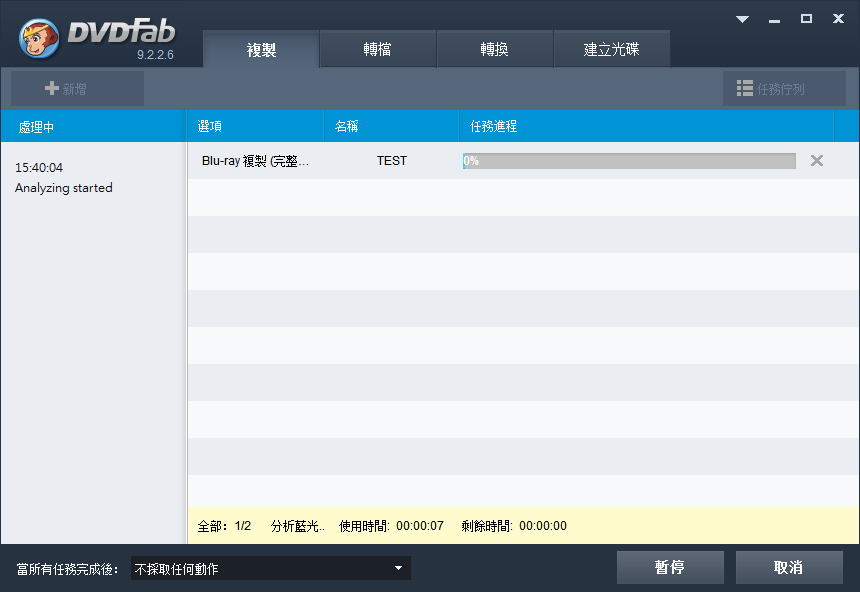Viewport: 860px width, 592px height.
Task: Select the Blu-ray 複製 task row
Action: 255,161
